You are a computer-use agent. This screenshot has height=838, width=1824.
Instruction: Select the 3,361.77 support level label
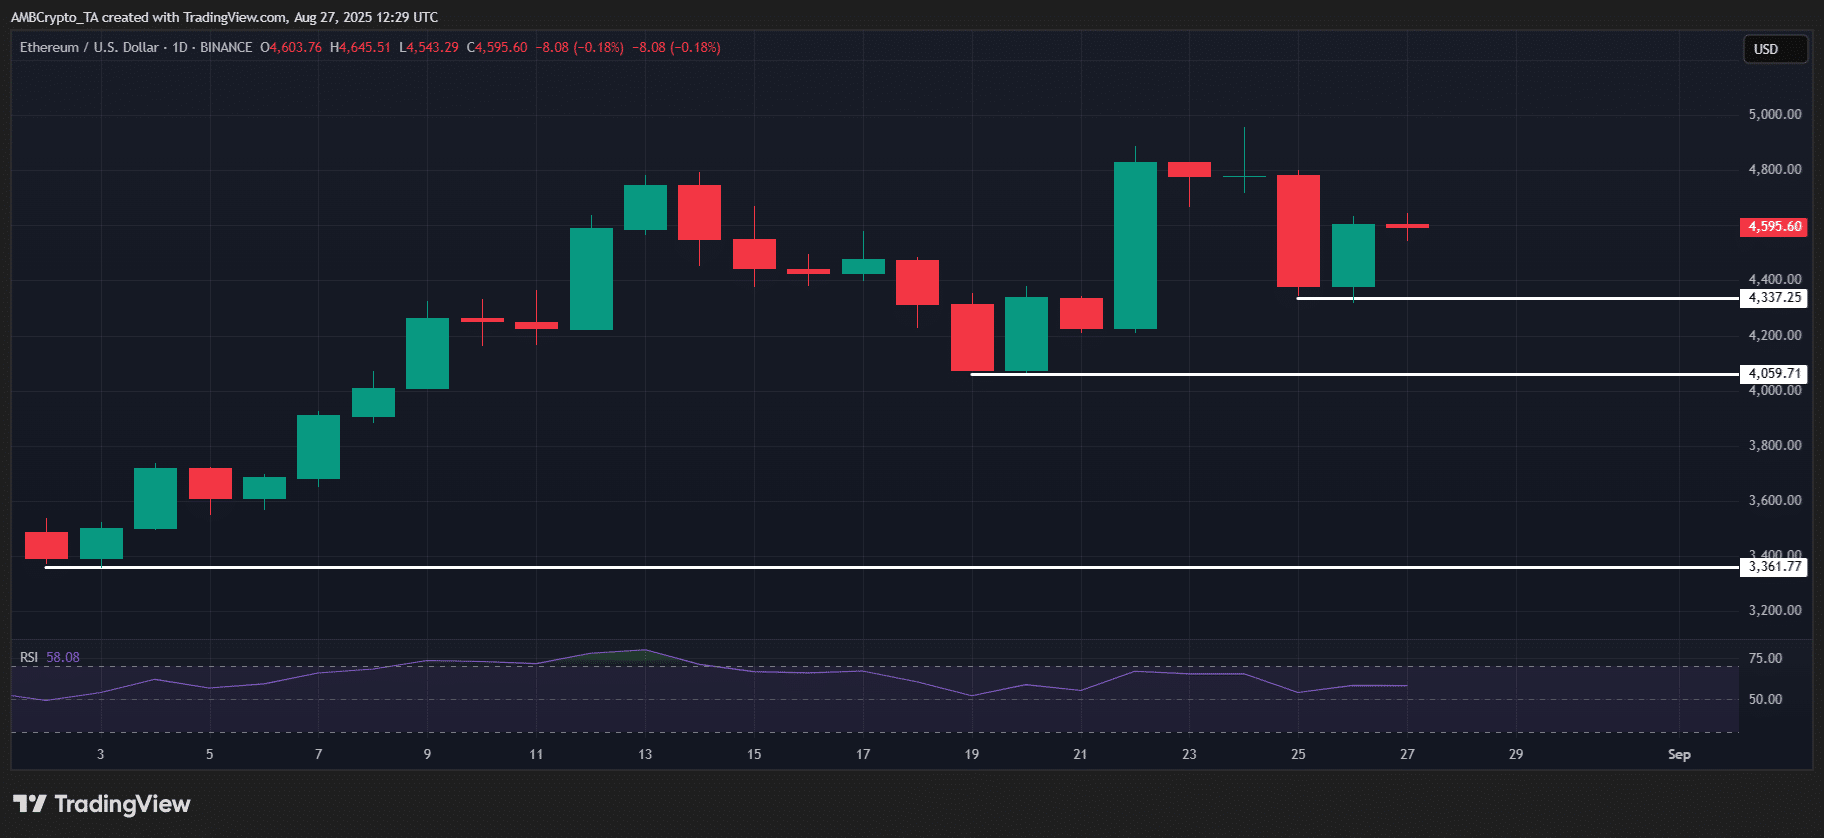[x=1774, y=567]
